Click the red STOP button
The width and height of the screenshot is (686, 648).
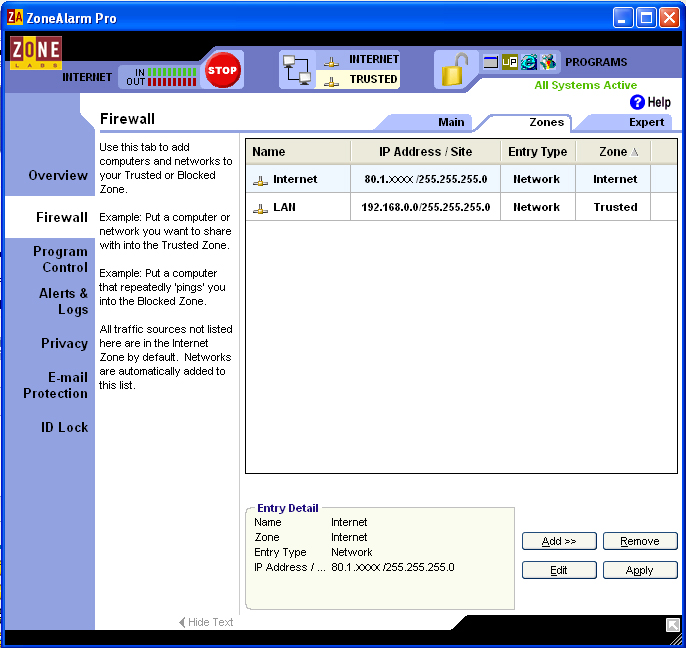pos(222,70)
